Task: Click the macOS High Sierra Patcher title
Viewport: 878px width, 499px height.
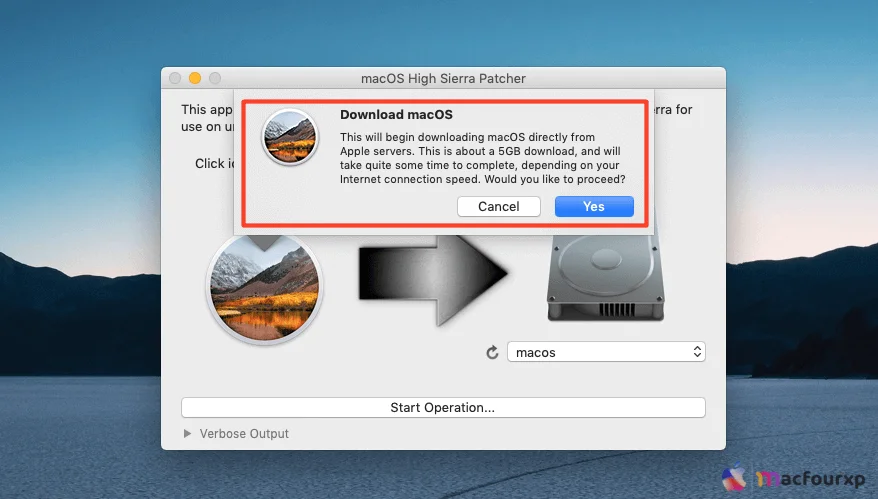Action: click(x=443, y=78)
